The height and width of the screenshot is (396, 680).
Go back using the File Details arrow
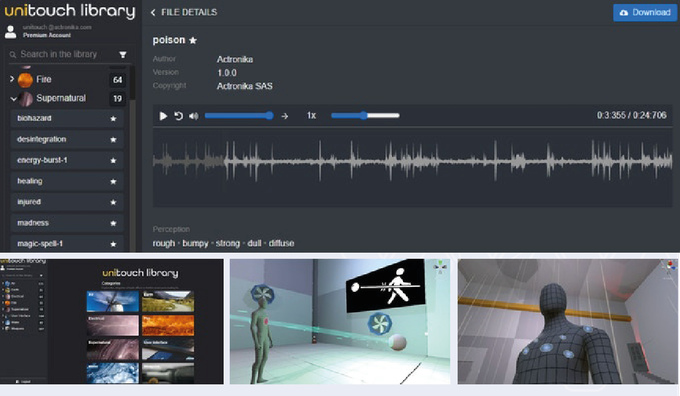[x=153, y=13]
